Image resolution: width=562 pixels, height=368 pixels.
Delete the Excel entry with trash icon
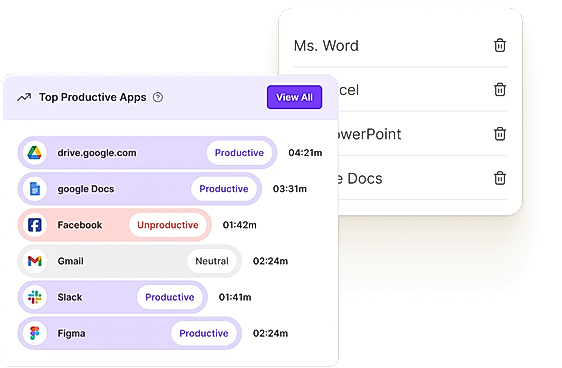(500, 90)
